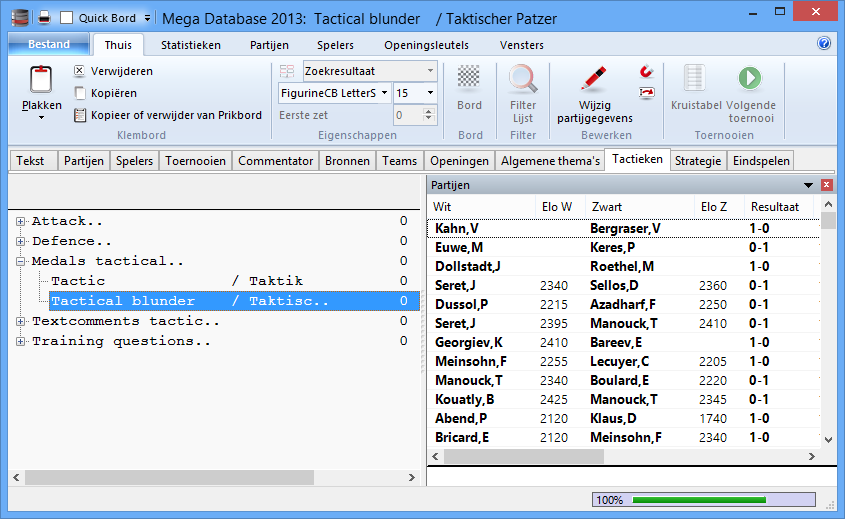This screenshot has height=519, width=845.
Task: Toggle the Quick Bord checkbox
Action: (66, 18)
